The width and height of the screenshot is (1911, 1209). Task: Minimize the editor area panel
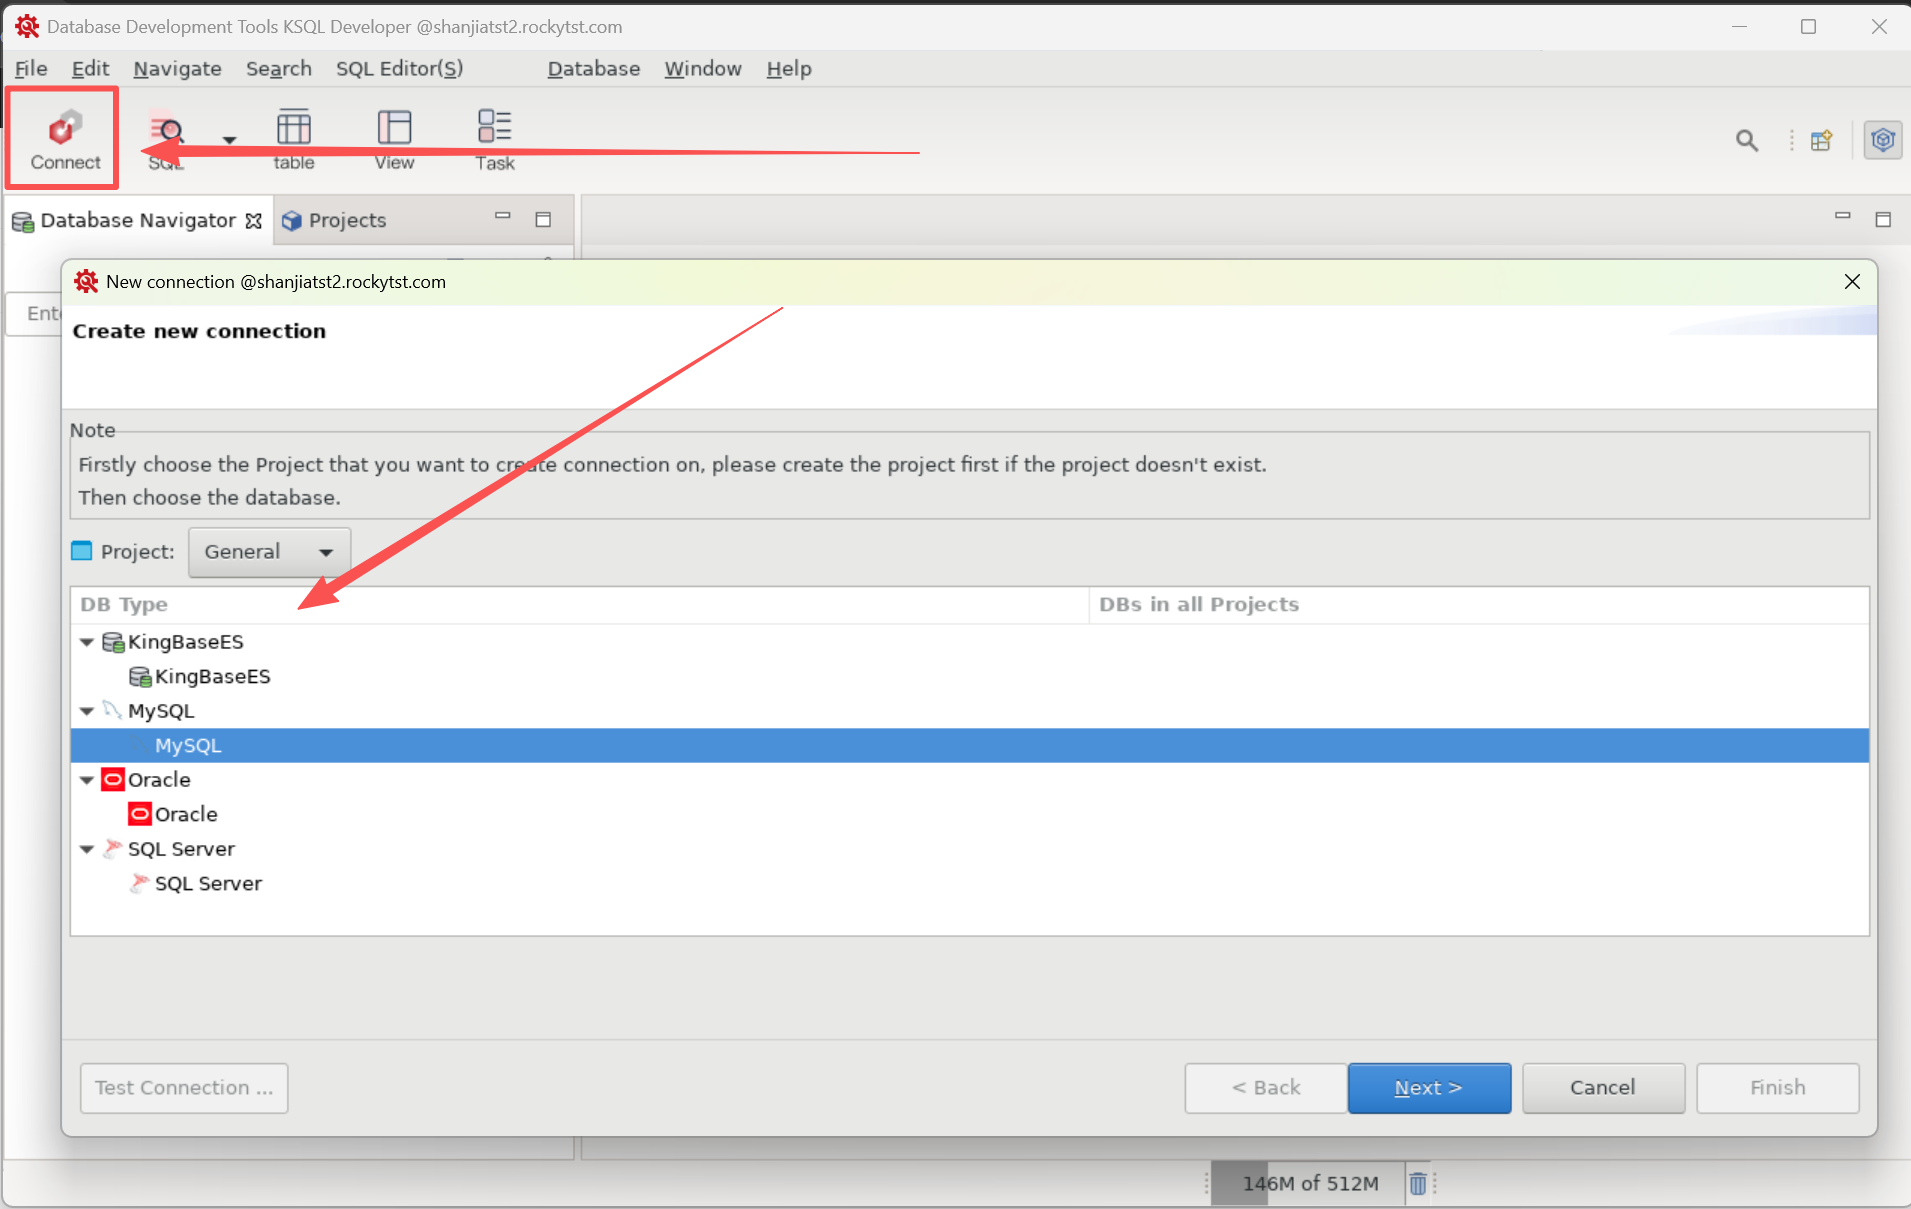click(1843, 216)
